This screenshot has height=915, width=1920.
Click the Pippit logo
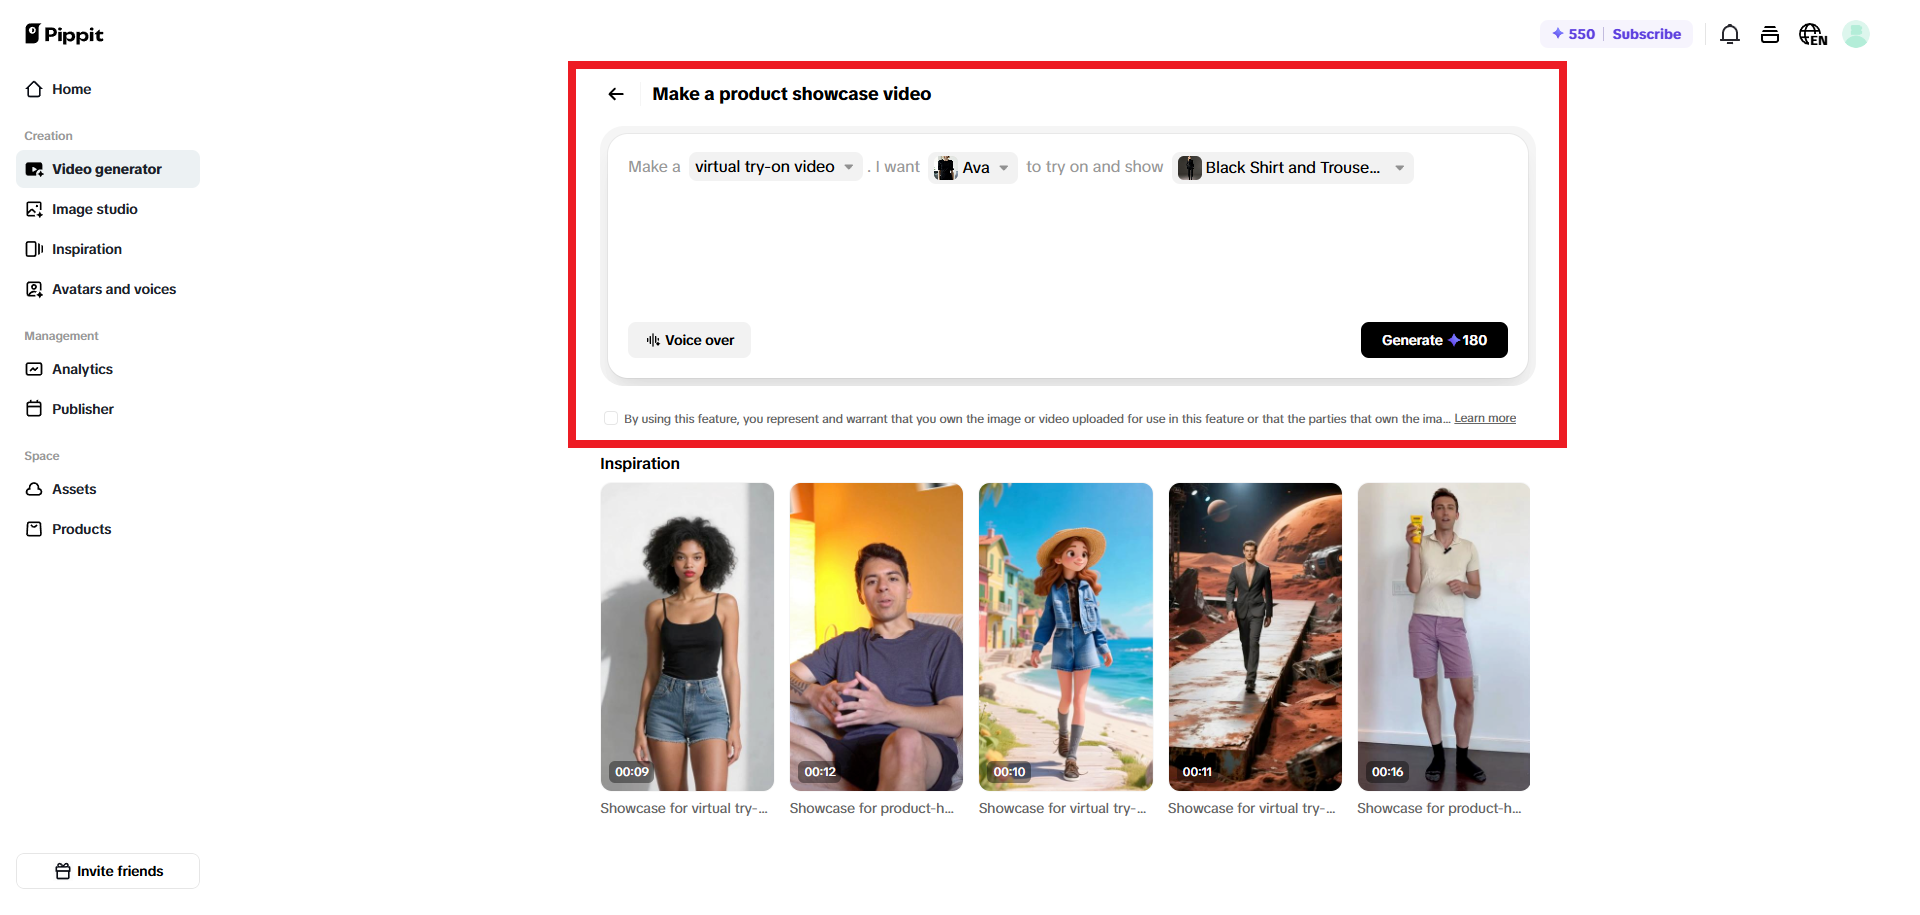point(64,35)
